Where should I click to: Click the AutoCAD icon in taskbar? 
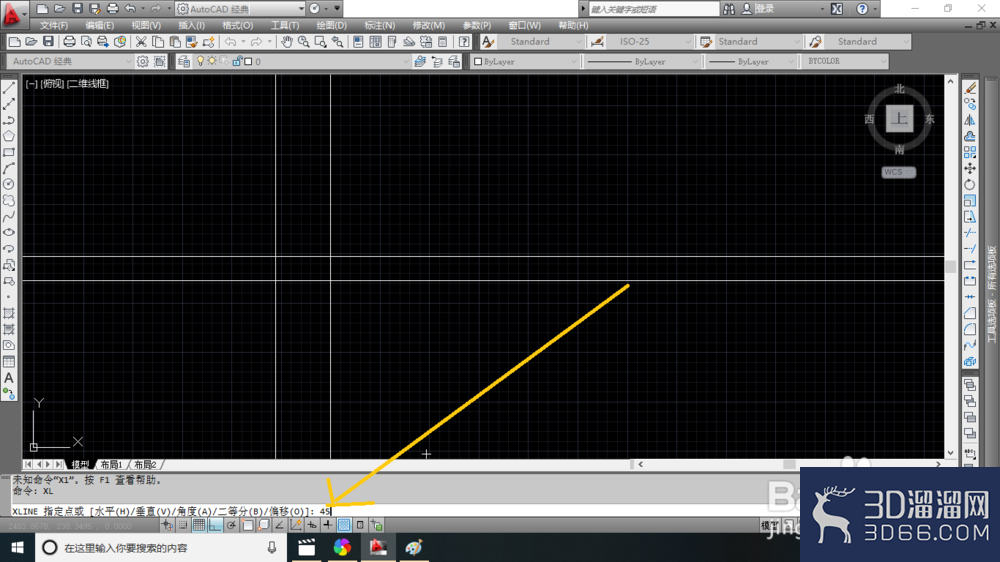378,547
